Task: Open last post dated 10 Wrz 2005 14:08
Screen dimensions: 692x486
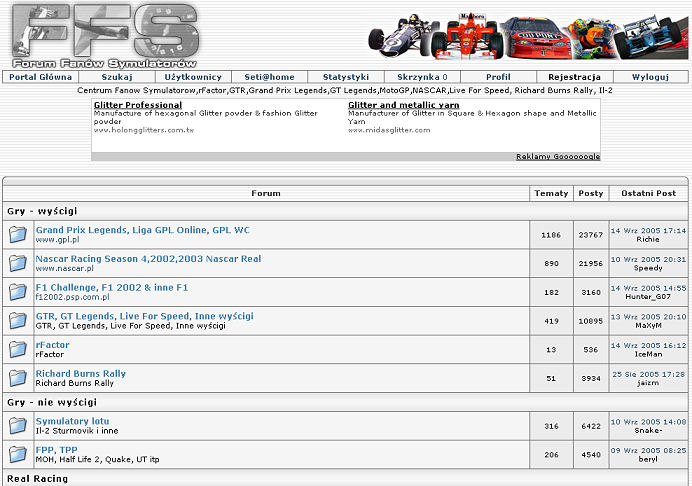Action: pos(648,422)
